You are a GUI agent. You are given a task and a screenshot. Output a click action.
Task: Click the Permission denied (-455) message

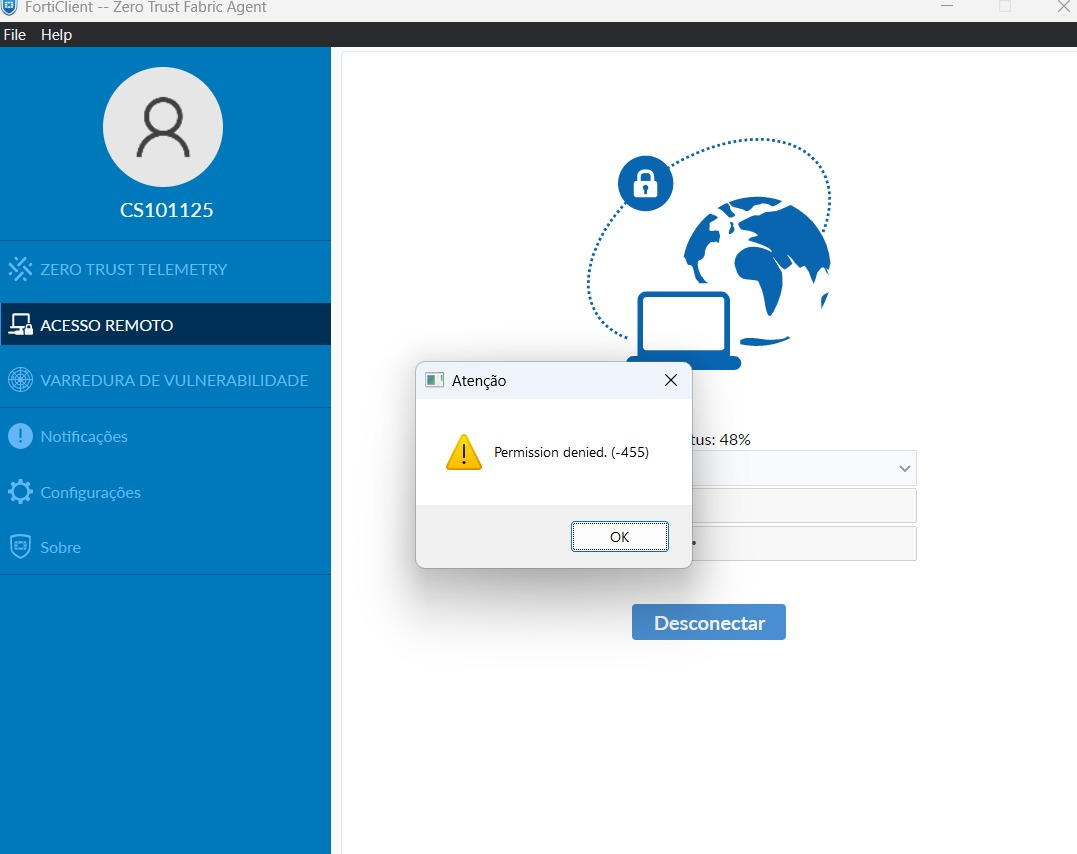click(571, 452)
